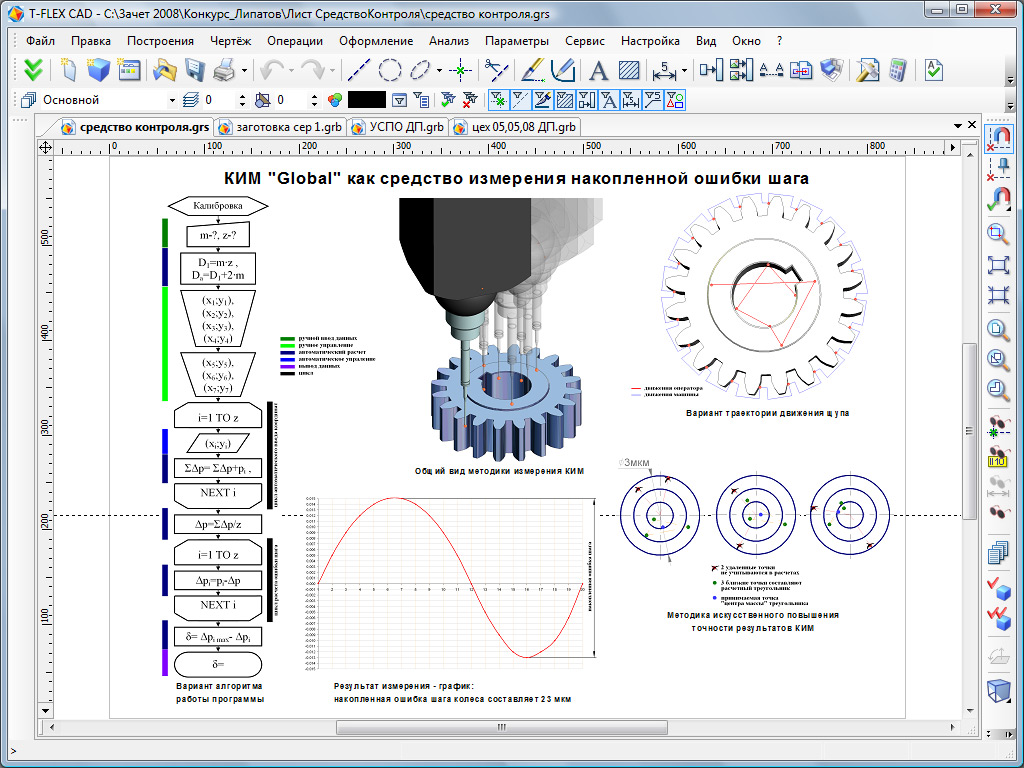Click the page zoom magnifier icon

pyautogui.click(x=998, y=328)
